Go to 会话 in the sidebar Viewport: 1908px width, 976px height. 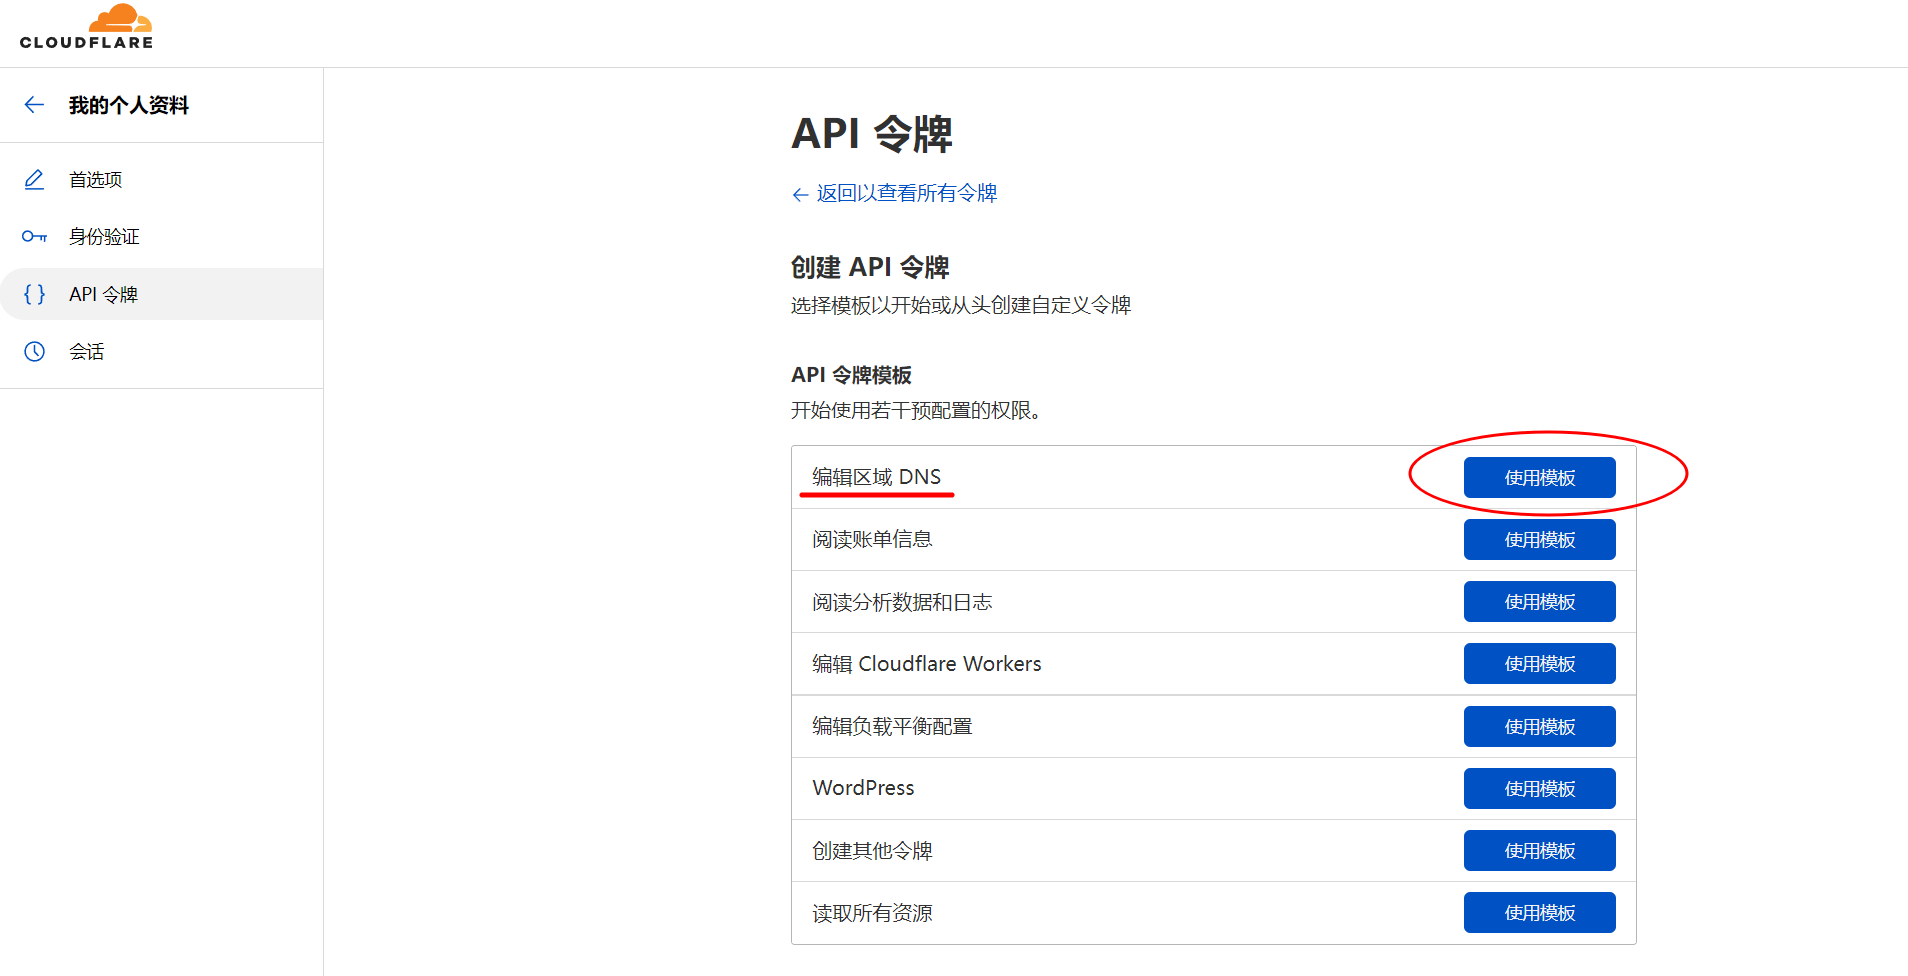click(x=86, y=351)
